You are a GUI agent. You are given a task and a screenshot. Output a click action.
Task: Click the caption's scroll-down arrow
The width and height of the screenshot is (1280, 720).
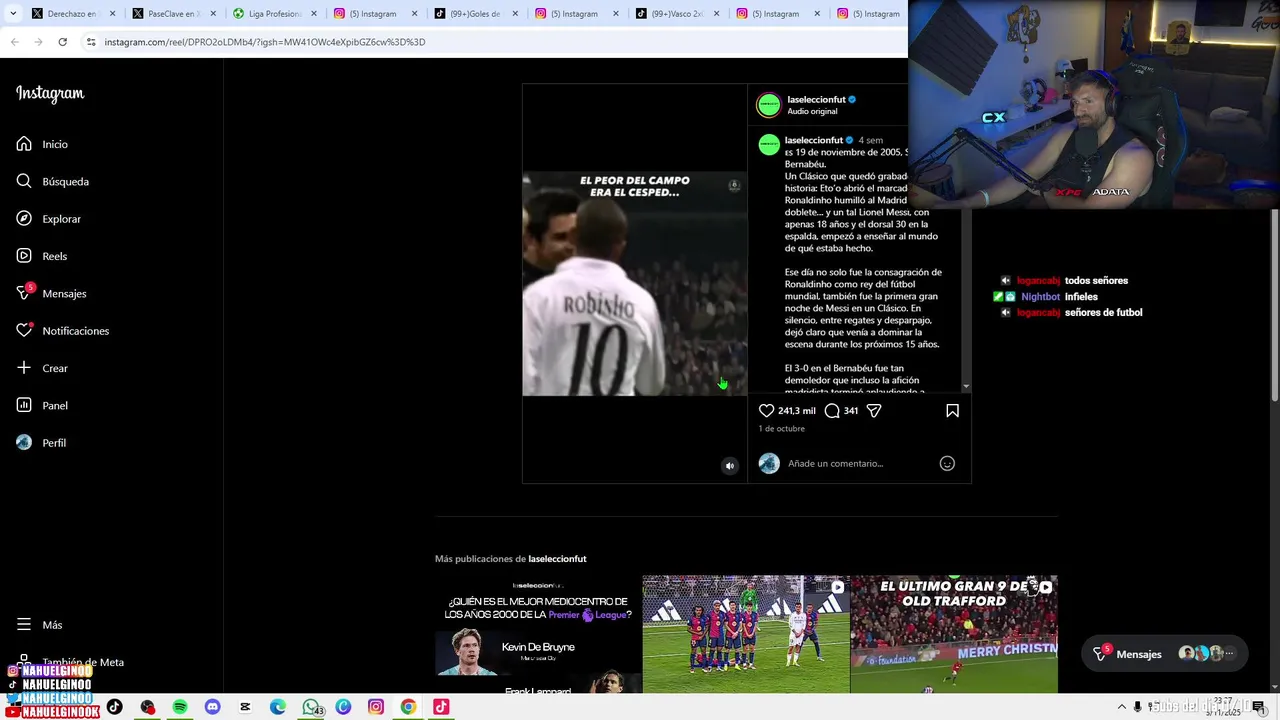[966, 387]
